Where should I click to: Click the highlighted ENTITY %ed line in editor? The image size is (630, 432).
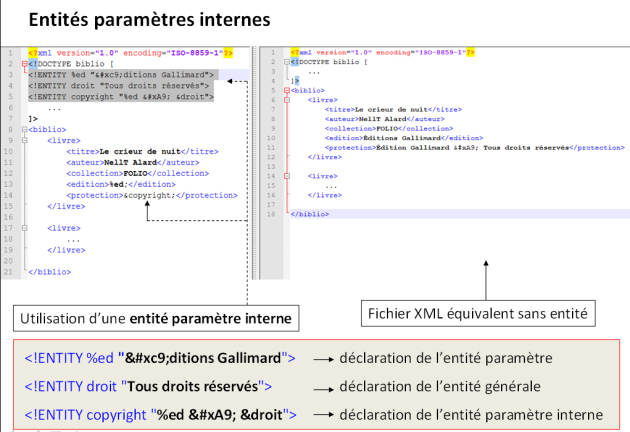[x=122, y=74]
